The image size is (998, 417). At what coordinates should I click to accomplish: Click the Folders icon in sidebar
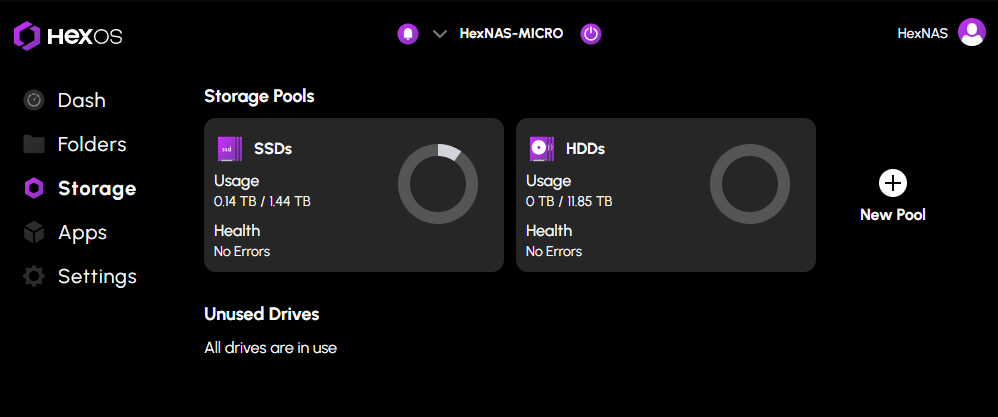[34, 144]
